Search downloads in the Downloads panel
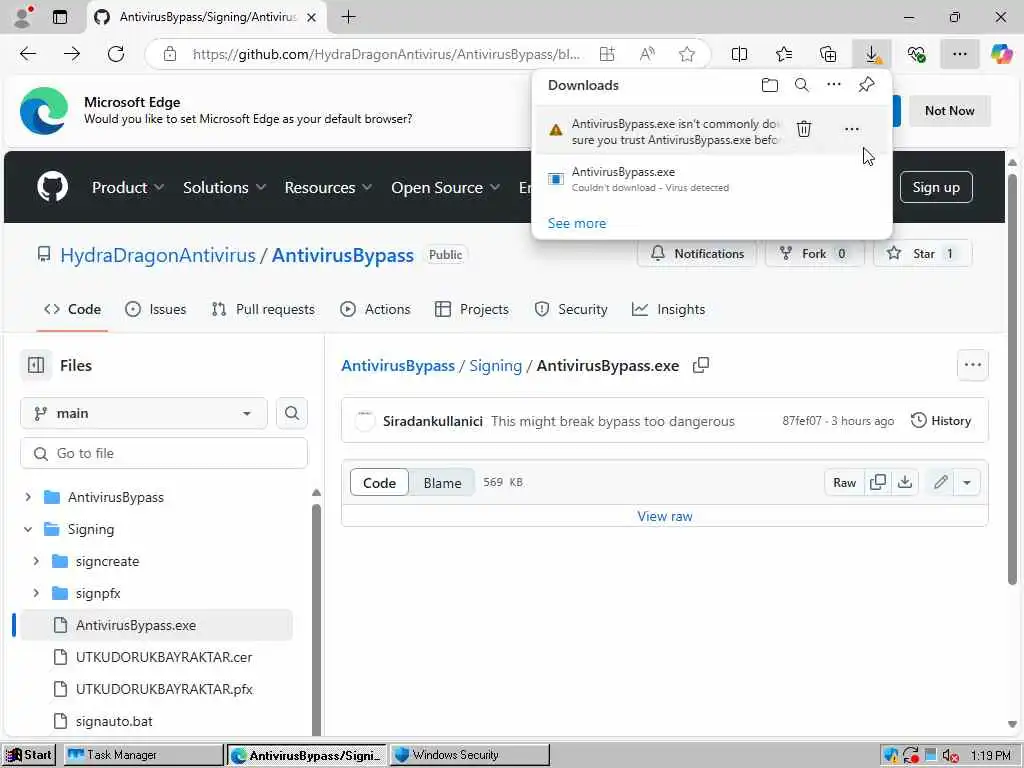The height and width of the screenshot is (768, 1024). [x=802, y=85]
